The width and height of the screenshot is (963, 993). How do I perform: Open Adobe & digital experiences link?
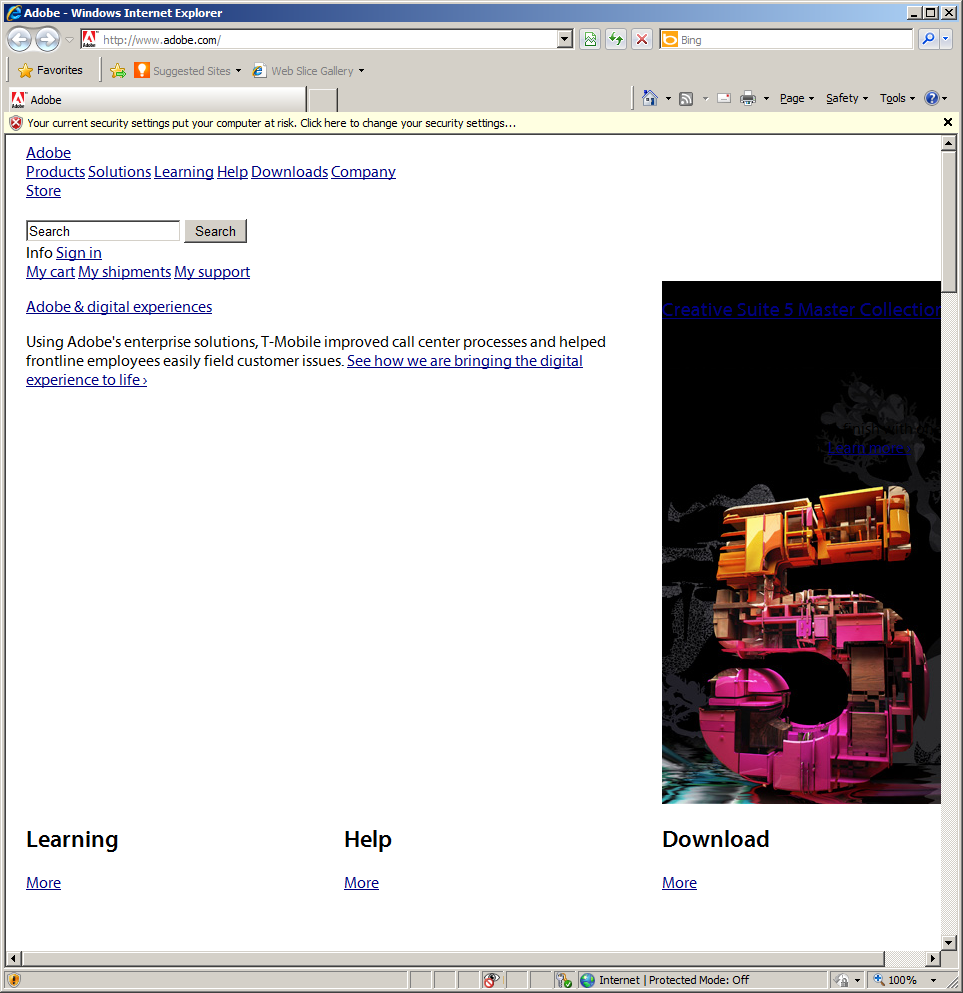(x=119, y=307)
